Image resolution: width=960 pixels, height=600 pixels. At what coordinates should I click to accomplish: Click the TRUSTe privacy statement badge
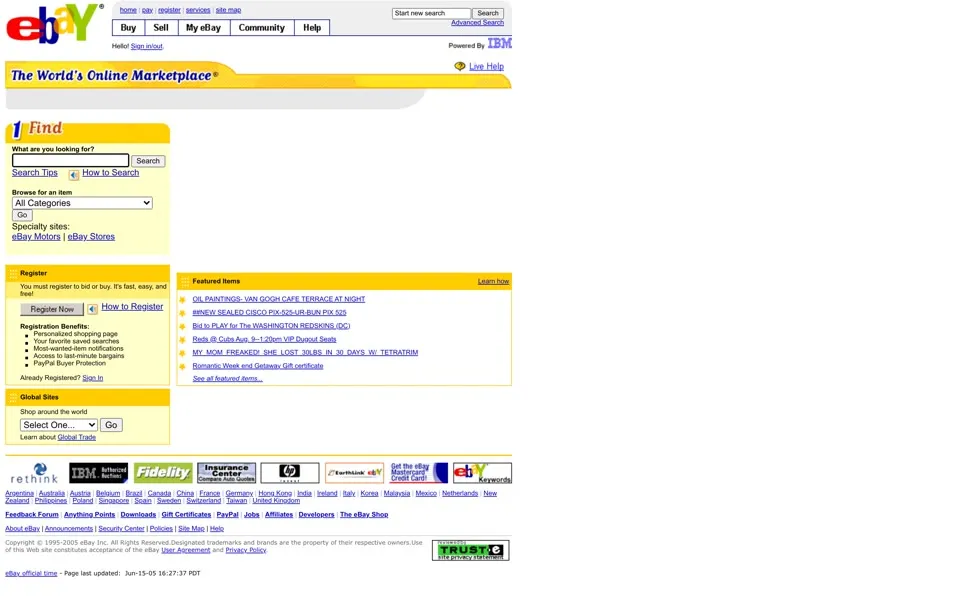(x=470, y=550)
